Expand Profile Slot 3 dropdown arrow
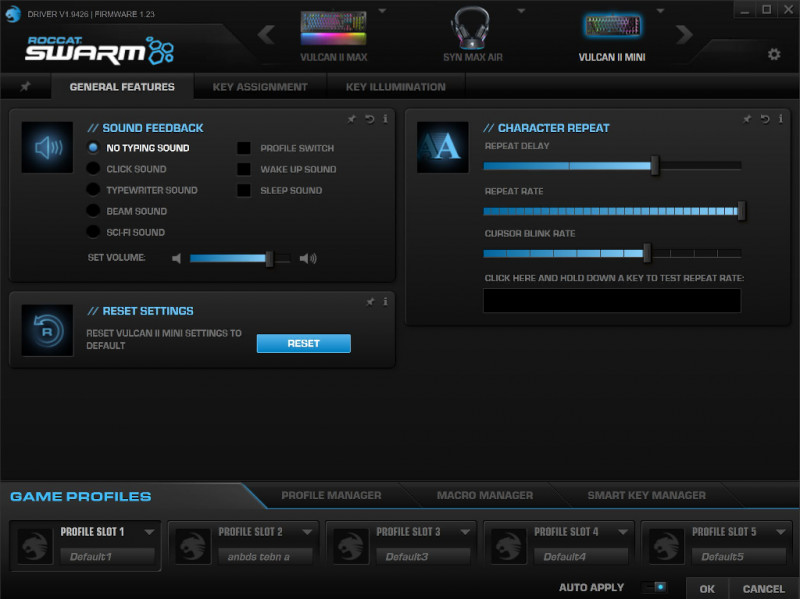 [465, 532]
